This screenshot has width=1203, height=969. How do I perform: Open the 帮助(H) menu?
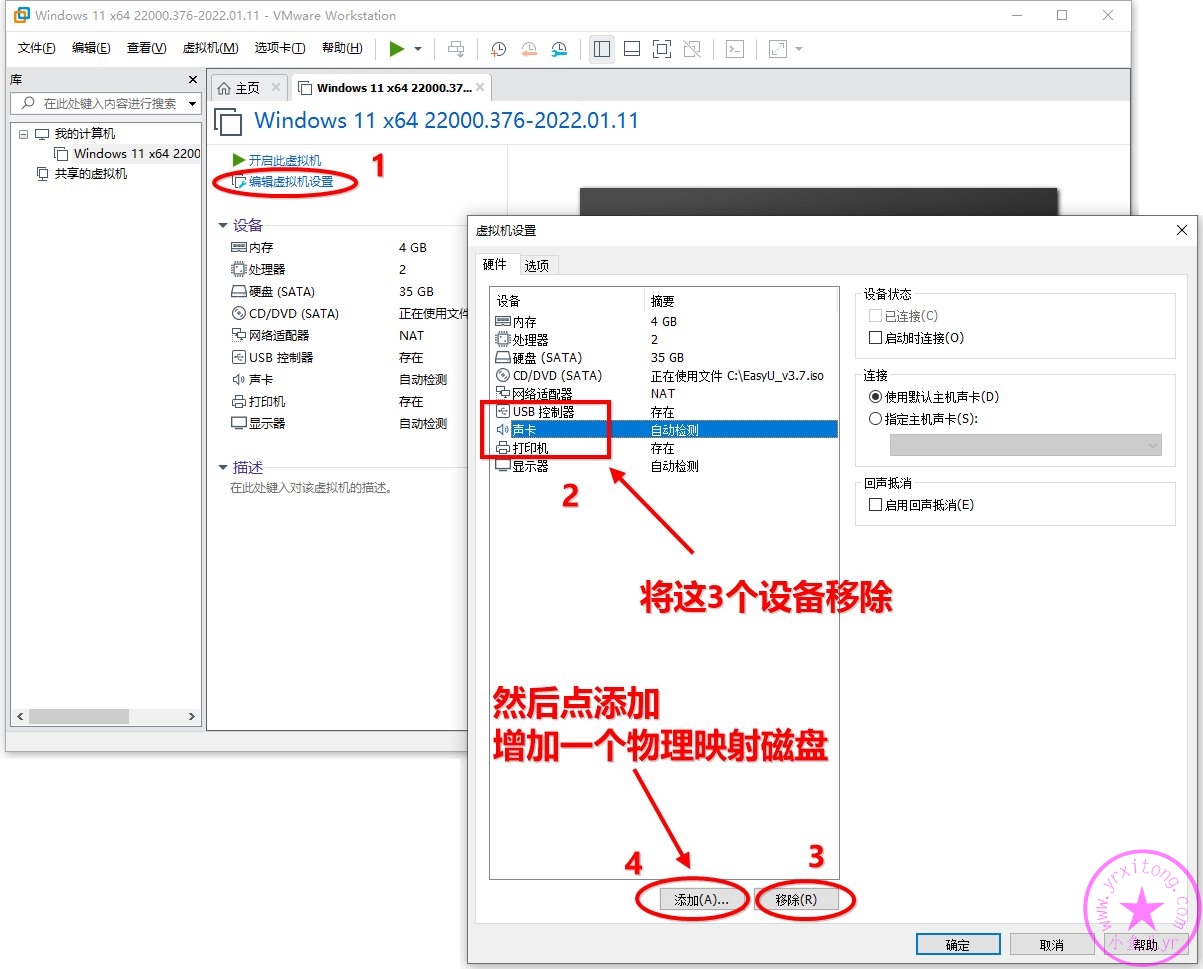[x=342, y=48]
